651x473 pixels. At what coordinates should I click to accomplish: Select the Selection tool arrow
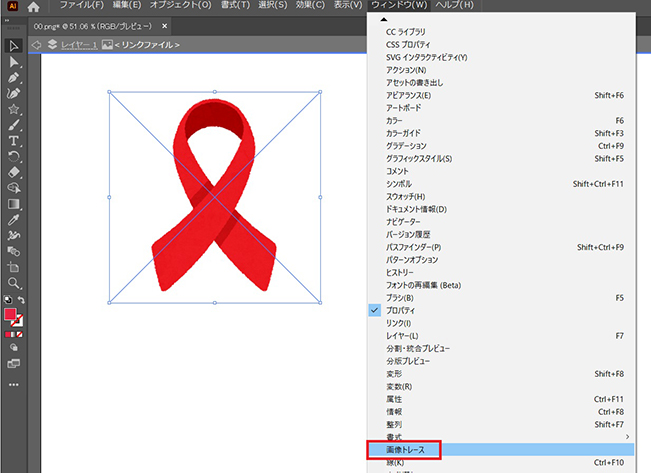[x=14, y=46]
